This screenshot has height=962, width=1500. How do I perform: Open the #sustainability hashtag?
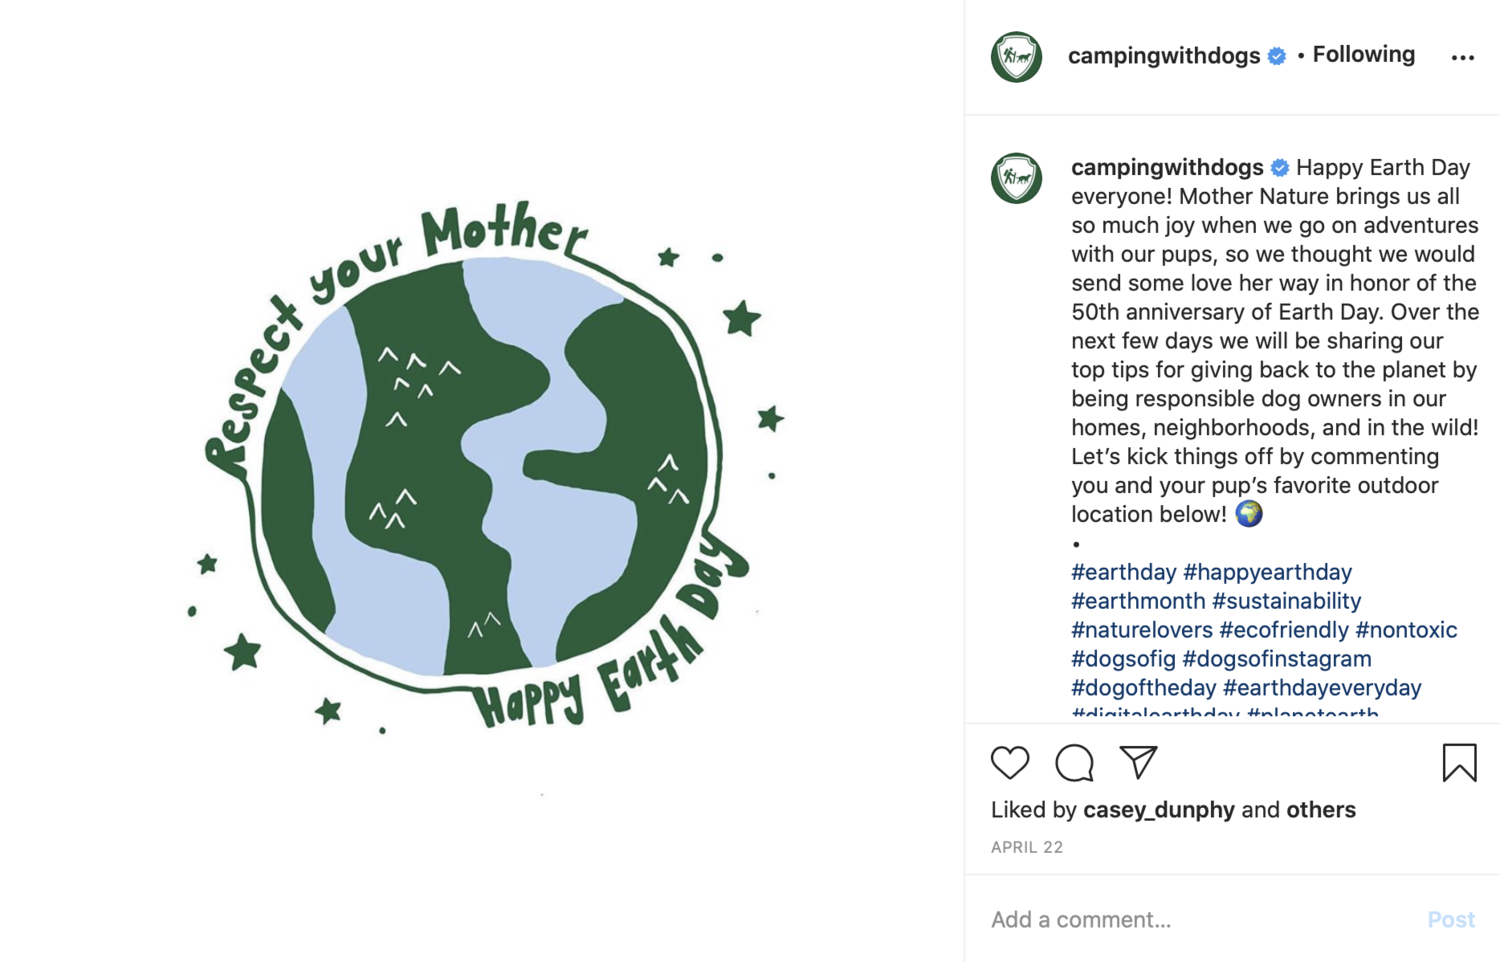1286,601
